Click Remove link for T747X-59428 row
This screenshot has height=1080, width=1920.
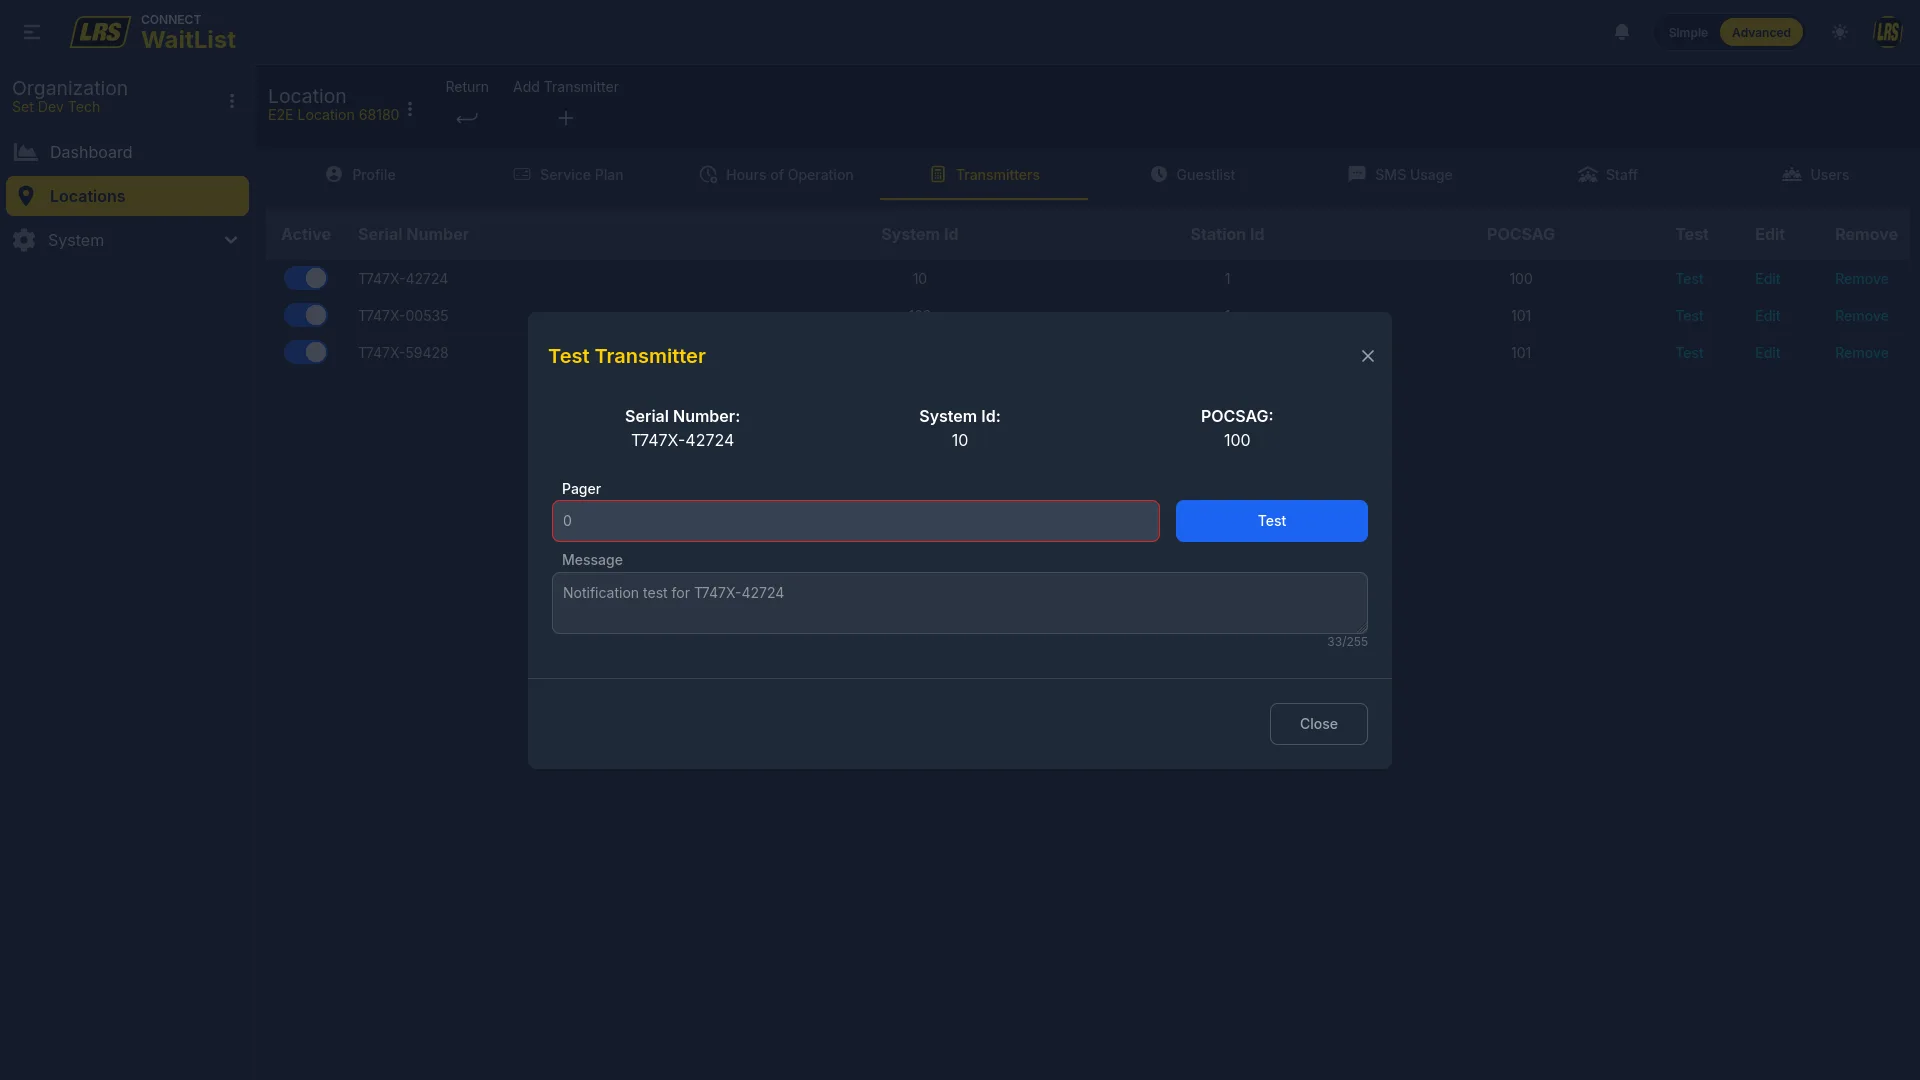1862,353
